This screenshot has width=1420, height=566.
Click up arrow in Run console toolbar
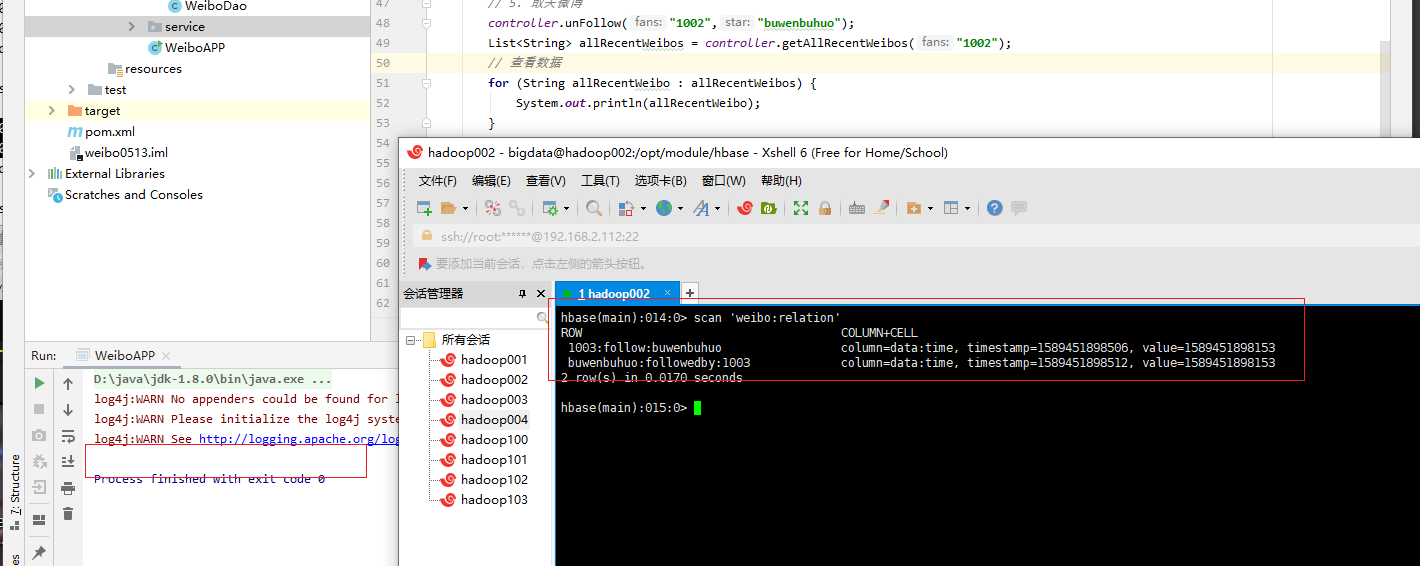(68, 384)
